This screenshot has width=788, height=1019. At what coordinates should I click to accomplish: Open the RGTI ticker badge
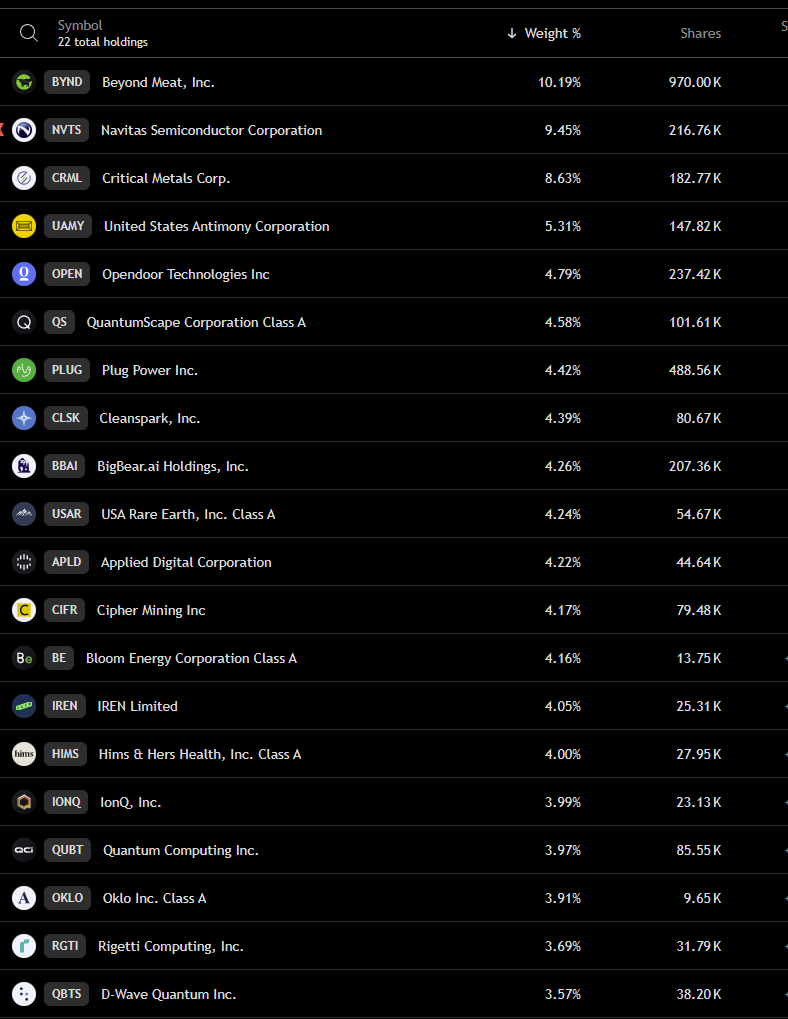coord(65,946)
